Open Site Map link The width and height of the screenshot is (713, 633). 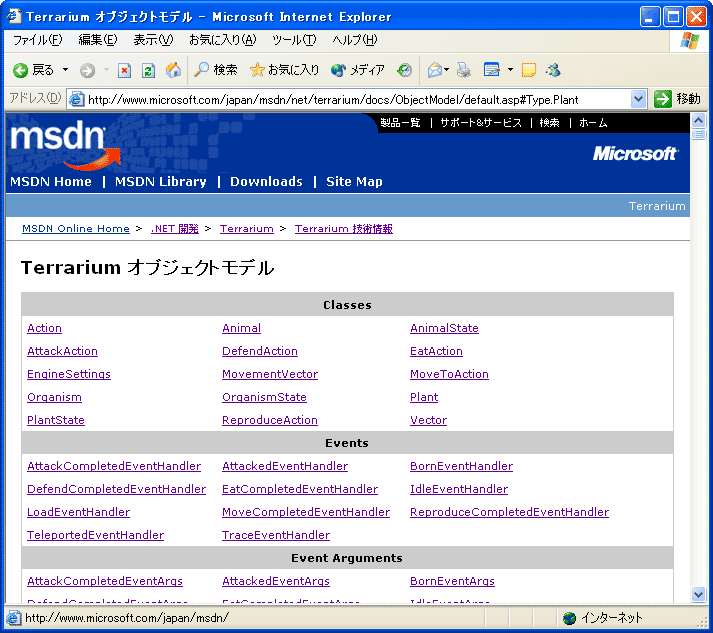coord(354,181)
